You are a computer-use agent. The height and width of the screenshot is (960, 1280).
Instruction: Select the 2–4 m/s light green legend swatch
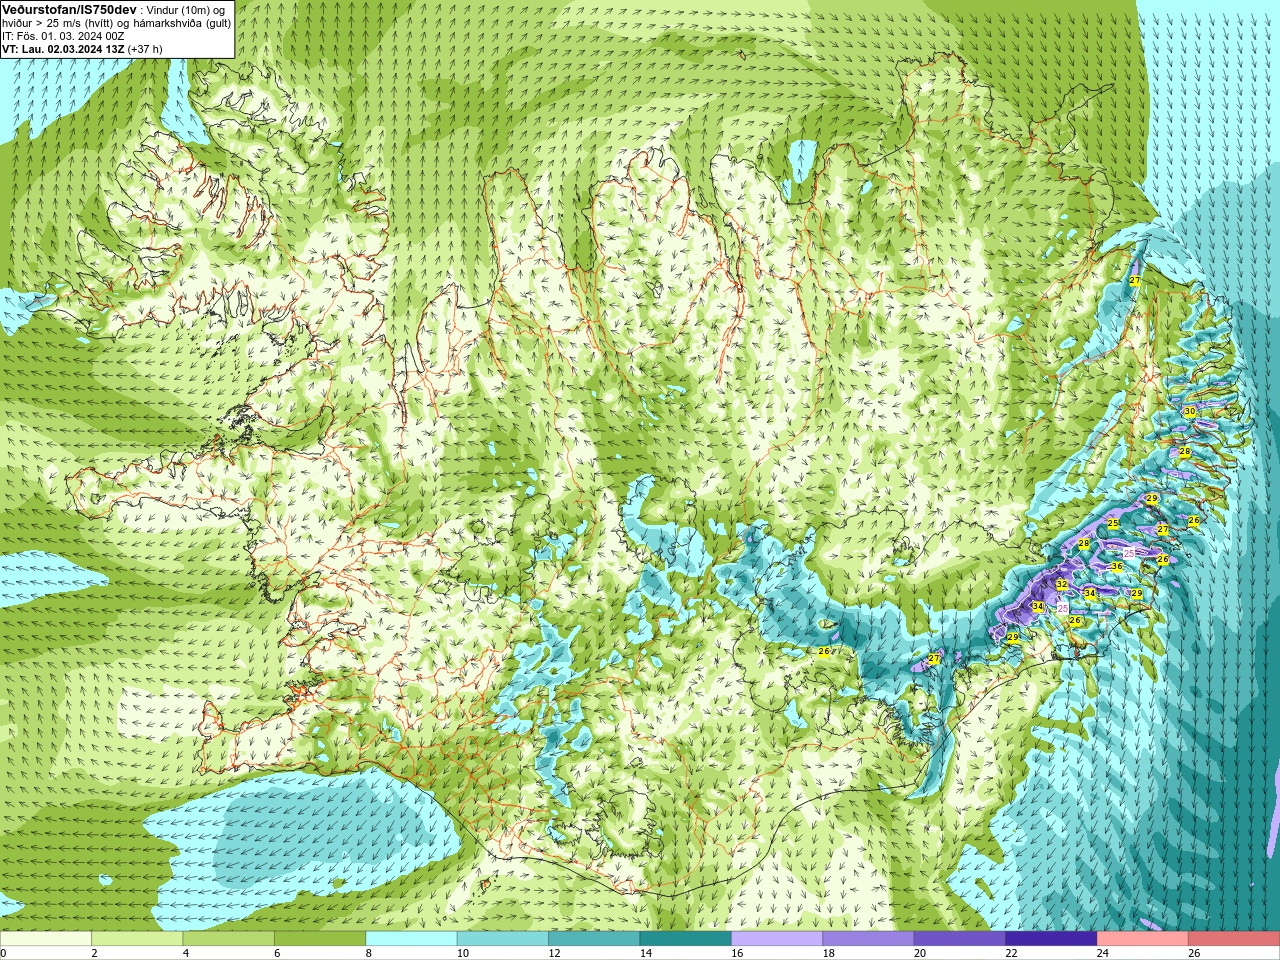click(138, 939)
